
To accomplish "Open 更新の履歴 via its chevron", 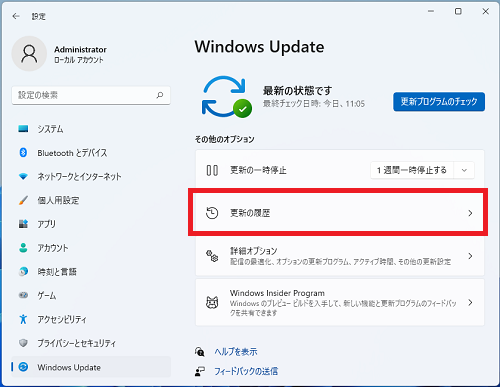I will coord(470,213).
